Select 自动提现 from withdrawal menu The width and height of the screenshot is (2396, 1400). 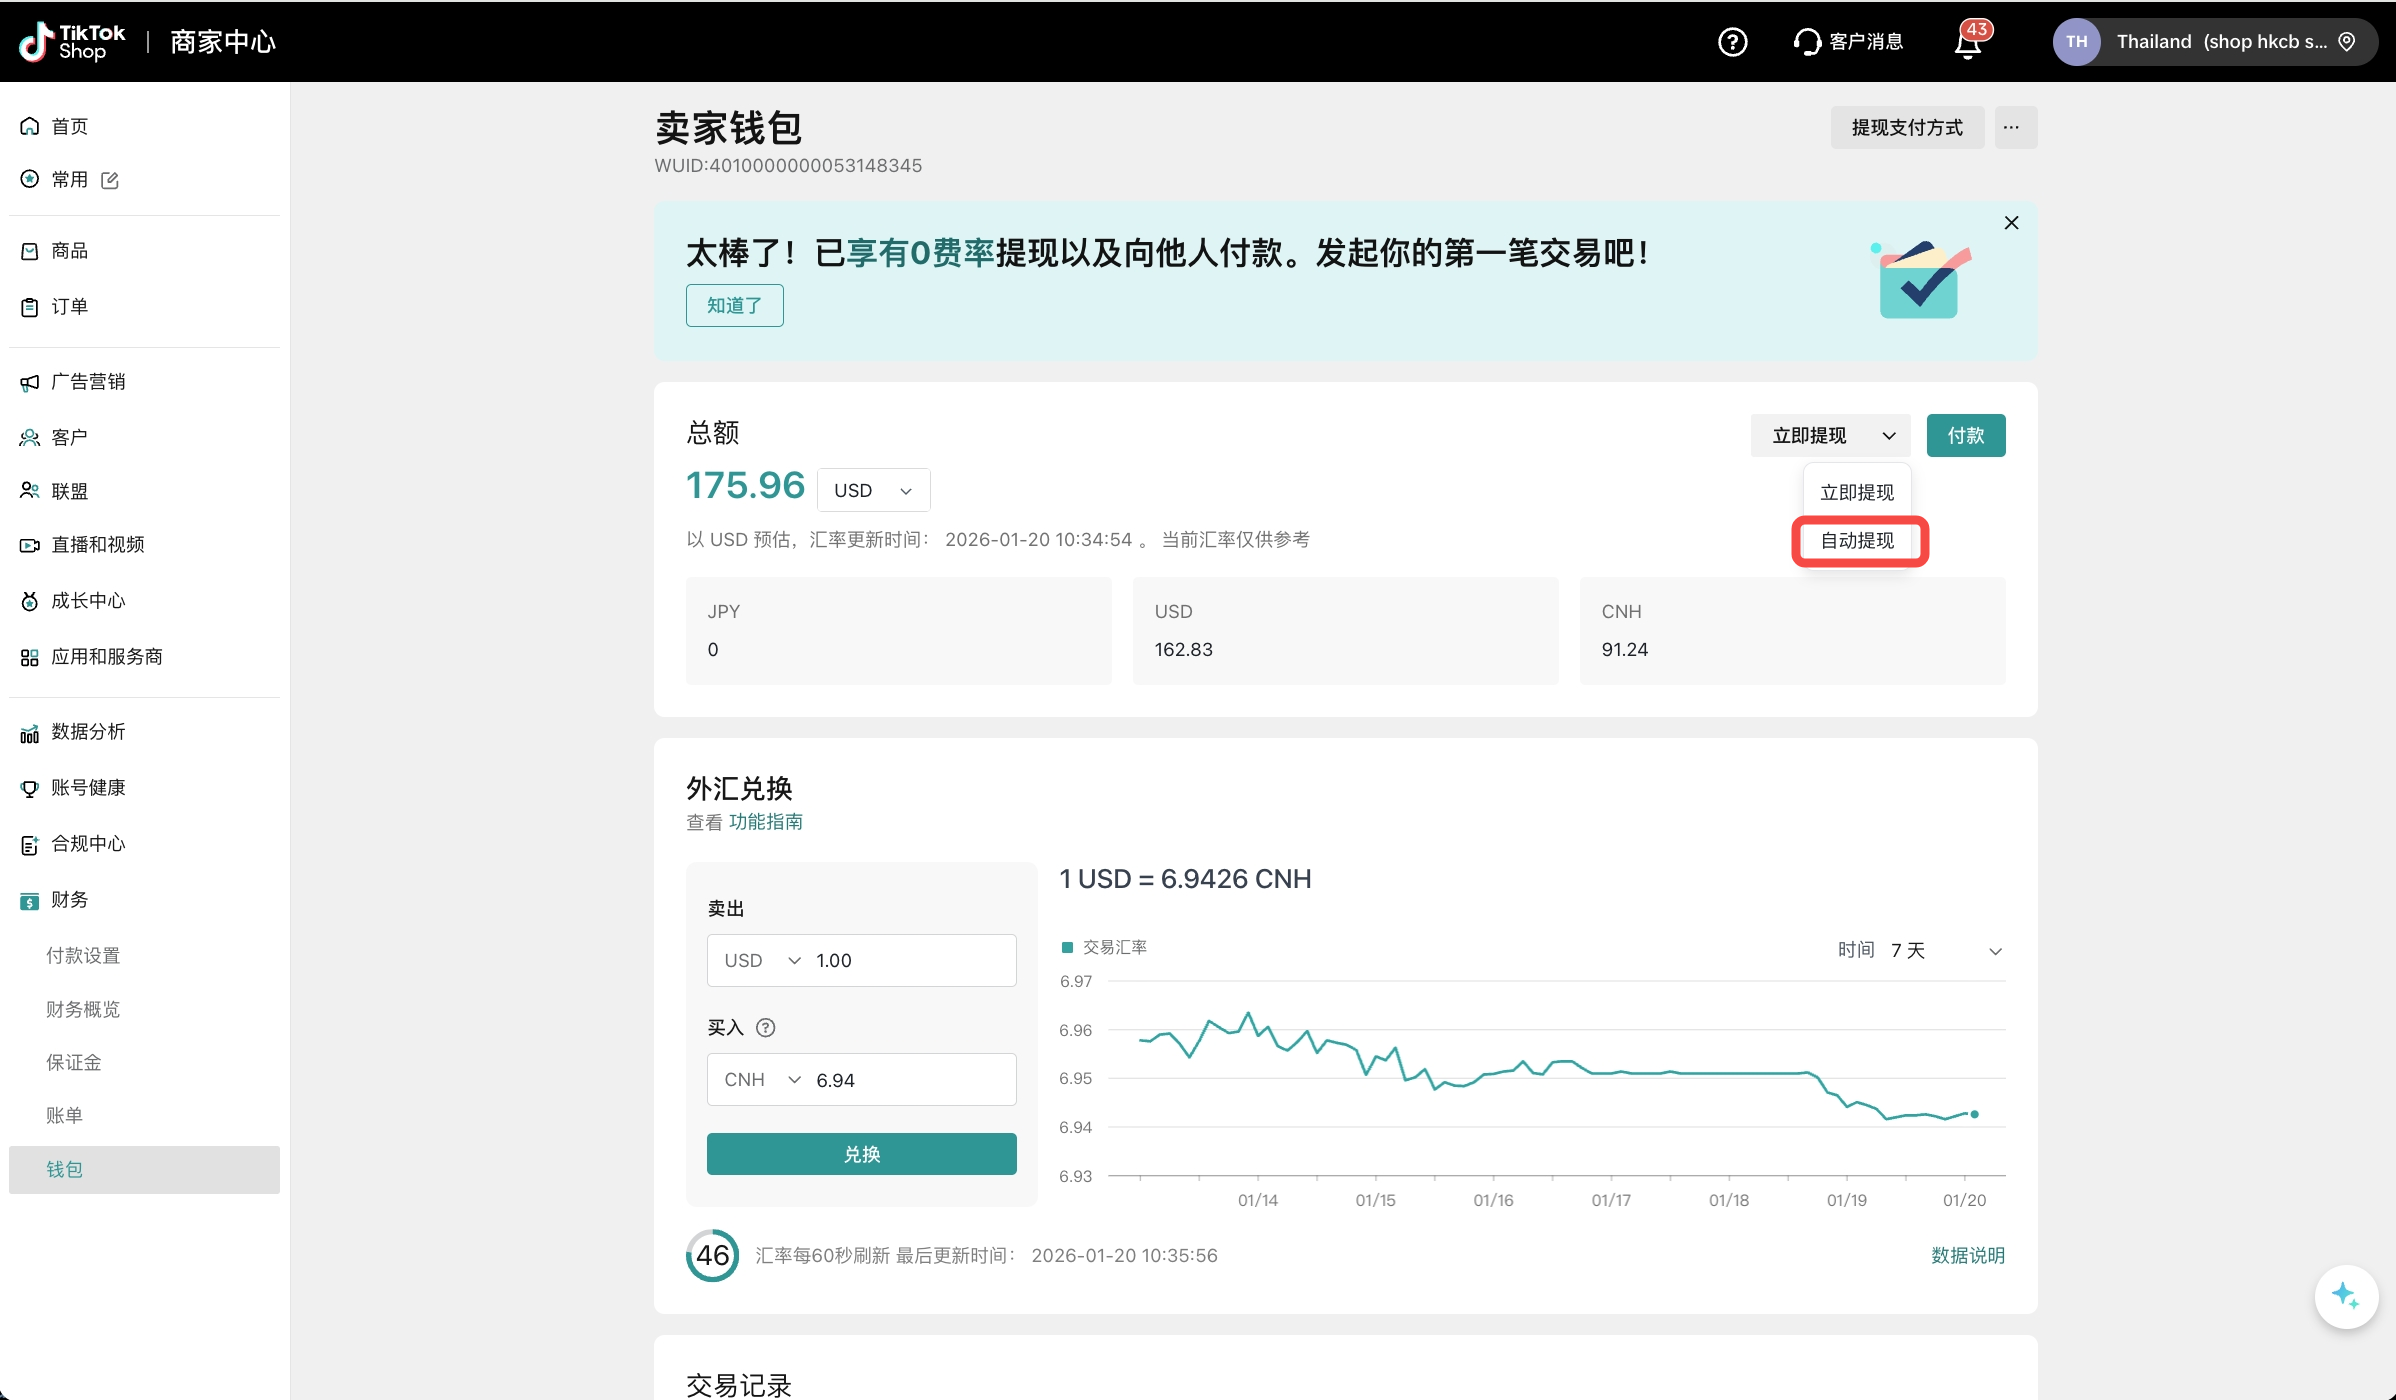pos(1857,541)
